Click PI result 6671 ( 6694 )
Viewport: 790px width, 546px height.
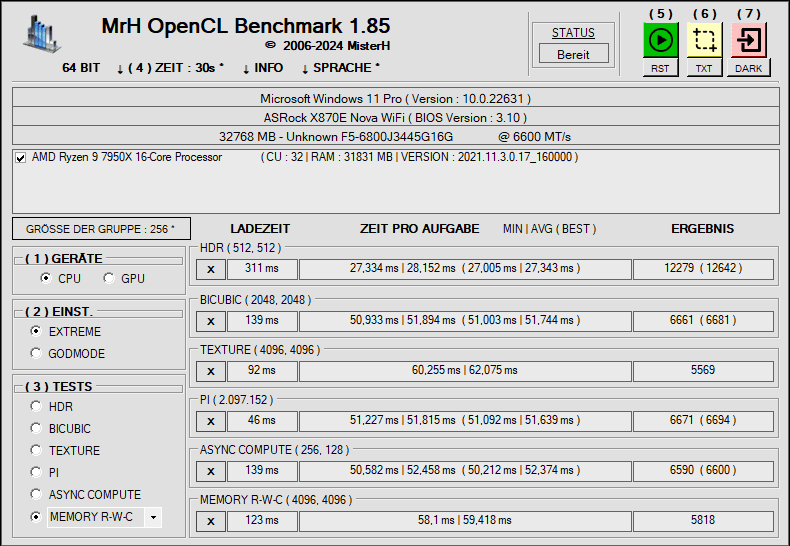tap(703, 420)
